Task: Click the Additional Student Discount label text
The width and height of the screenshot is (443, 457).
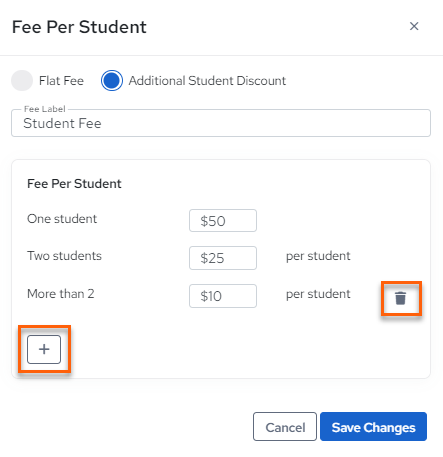Action: [207, 81]
